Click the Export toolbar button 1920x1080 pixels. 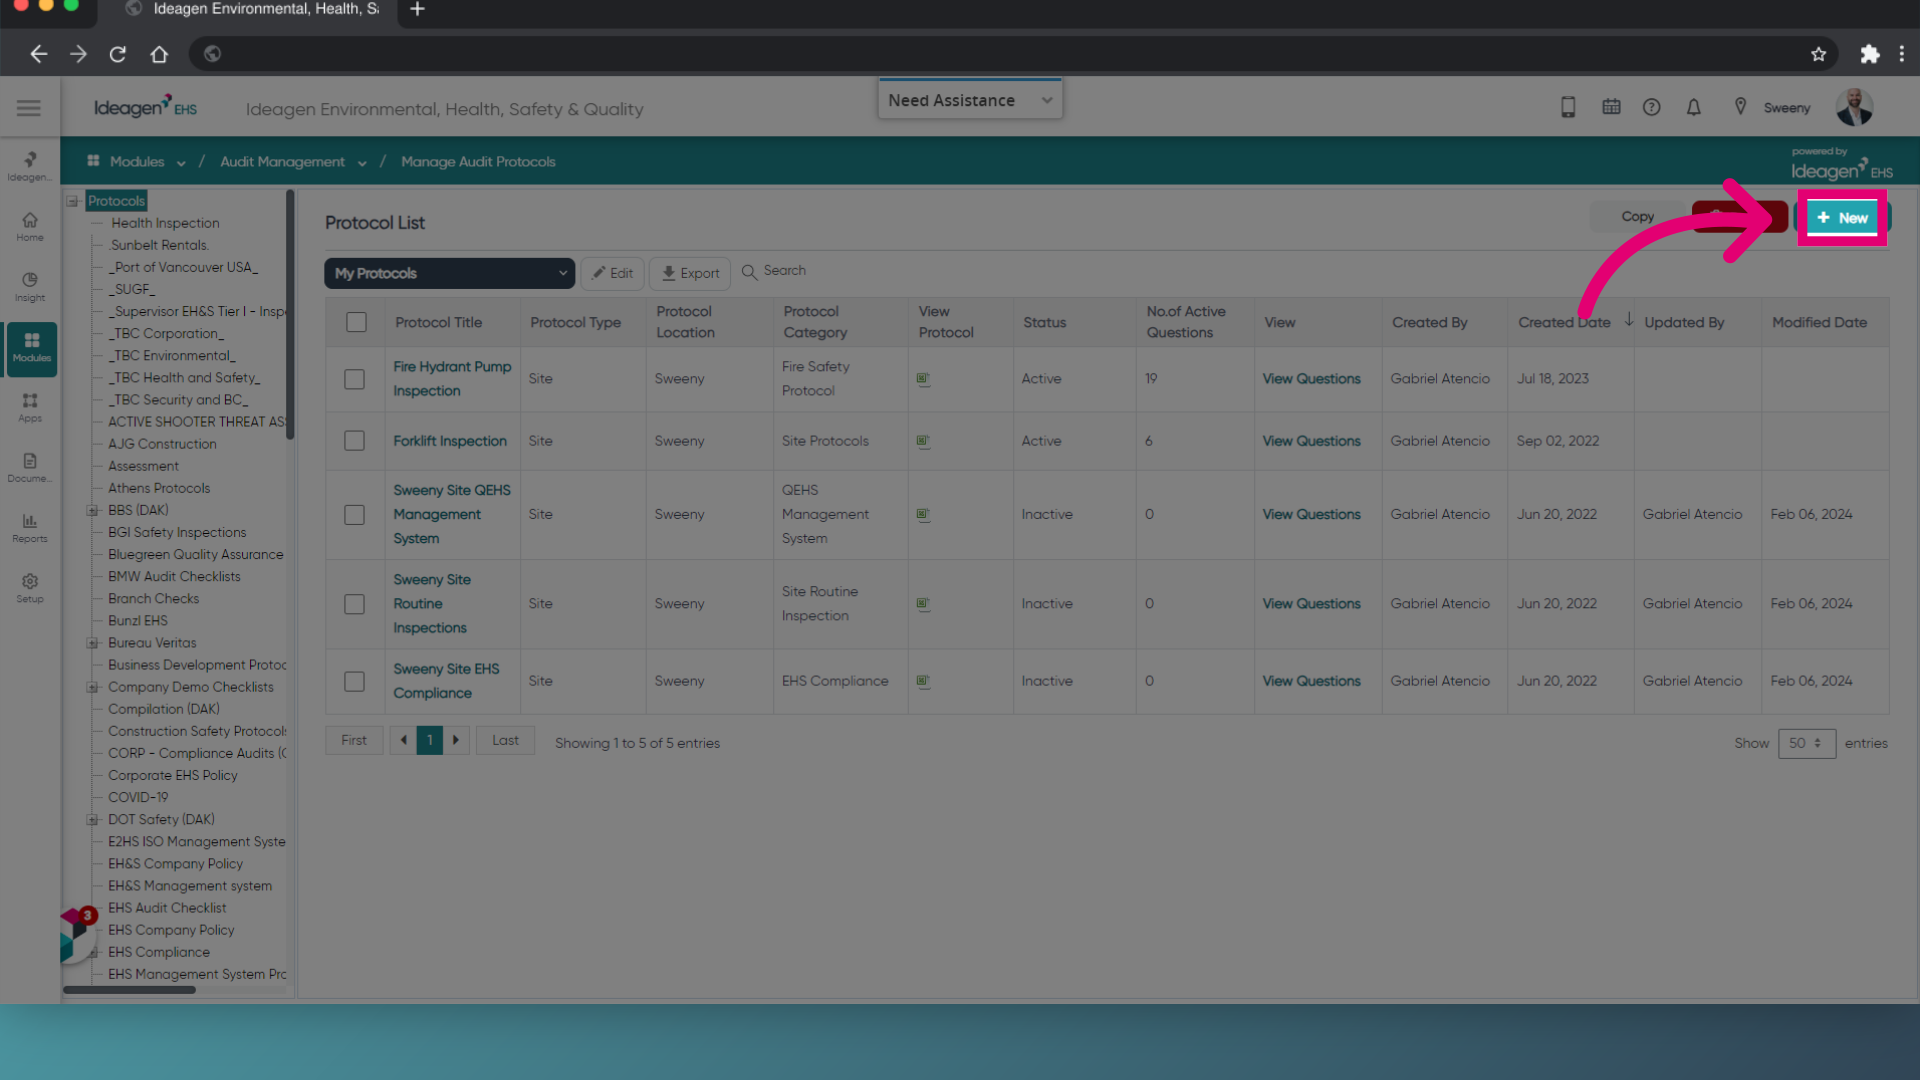point(690,273)
